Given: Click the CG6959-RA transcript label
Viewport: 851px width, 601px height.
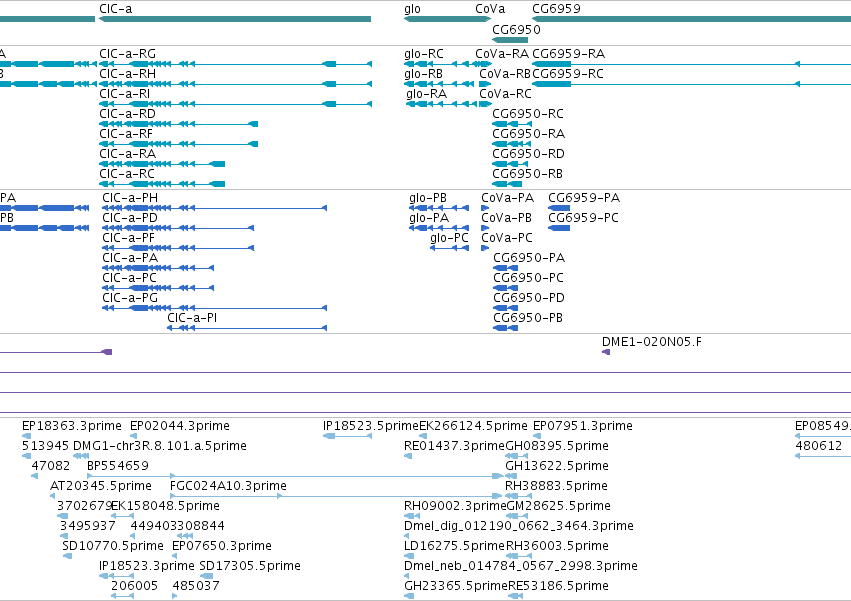Looking at the screenshot, I should pos(569,54).
